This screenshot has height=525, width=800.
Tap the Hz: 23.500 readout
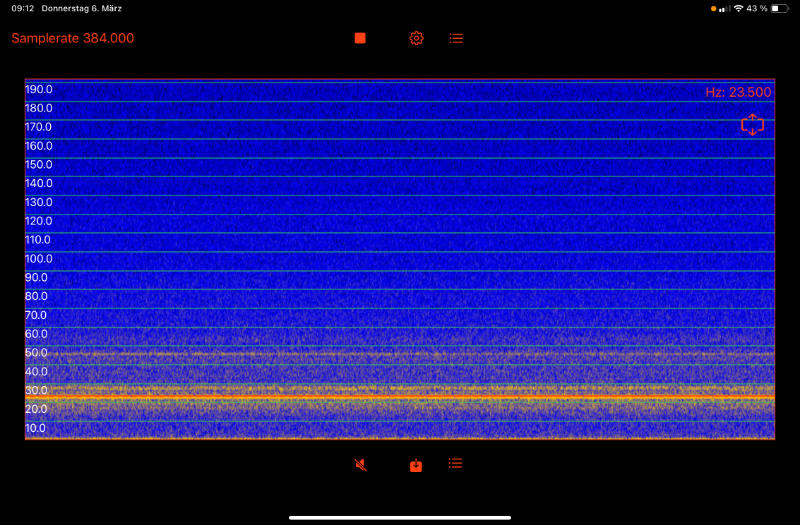[x=738, y=92]
